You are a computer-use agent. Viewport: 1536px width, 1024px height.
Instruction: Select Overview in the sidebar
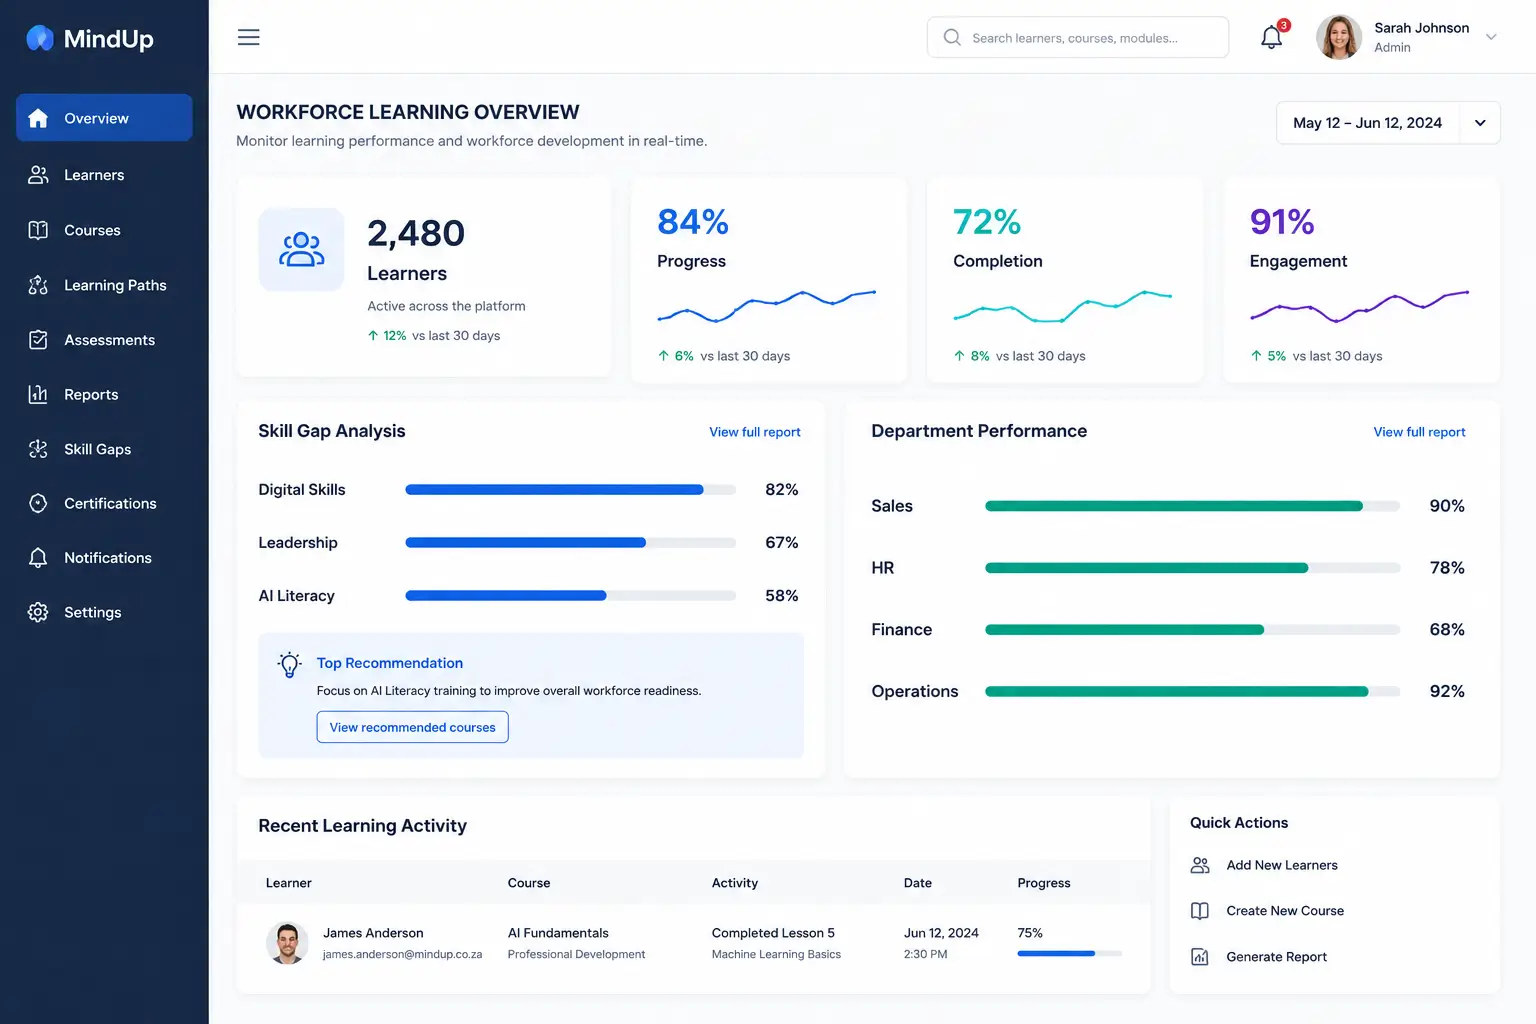pyautogui.click(x=104, y=118)
